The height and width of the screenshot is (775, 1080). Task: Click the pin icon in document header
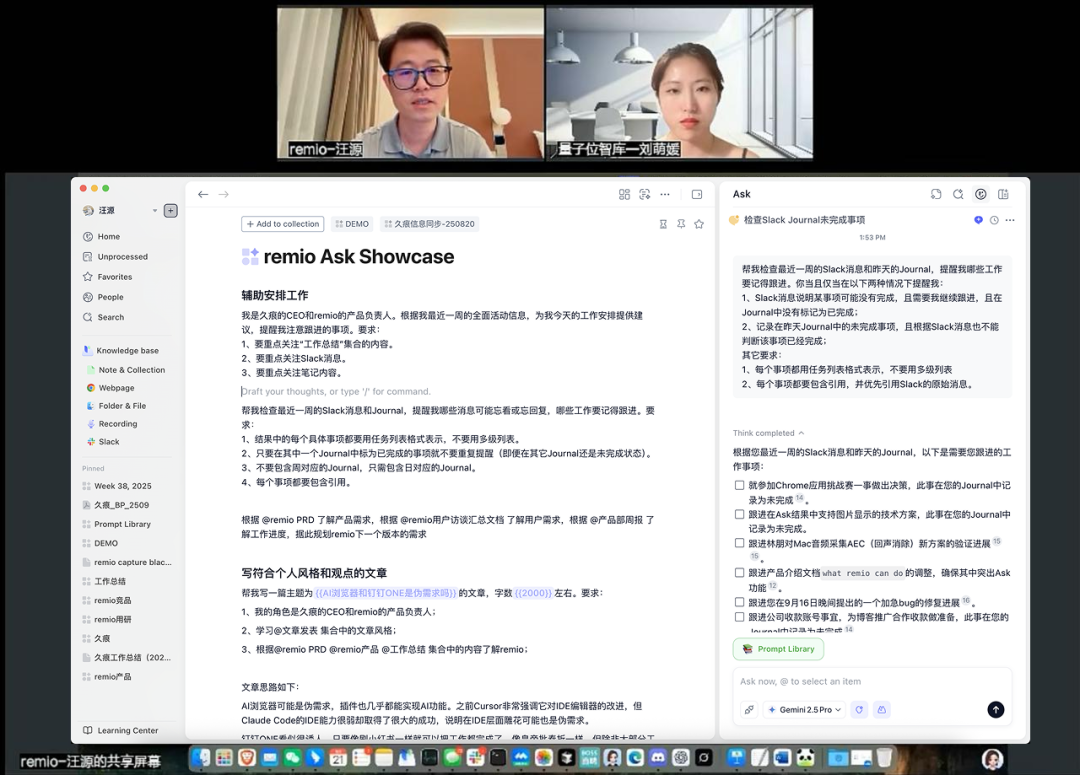[681, 224]
